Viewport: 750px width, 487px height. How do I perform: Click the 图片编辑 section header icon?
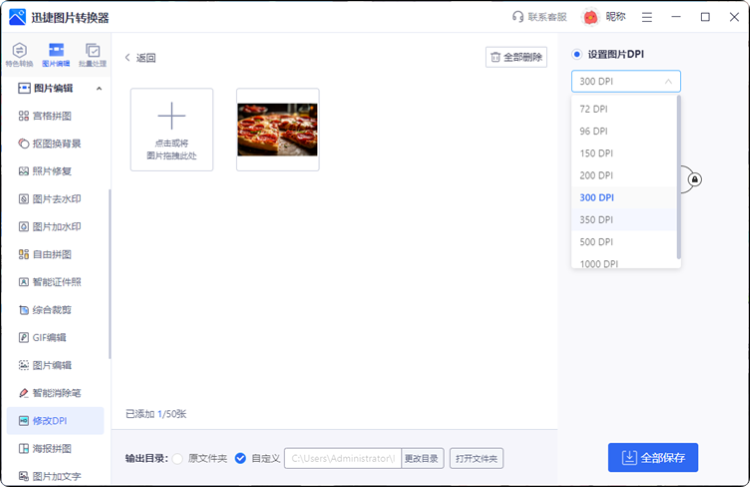point(24,89)
